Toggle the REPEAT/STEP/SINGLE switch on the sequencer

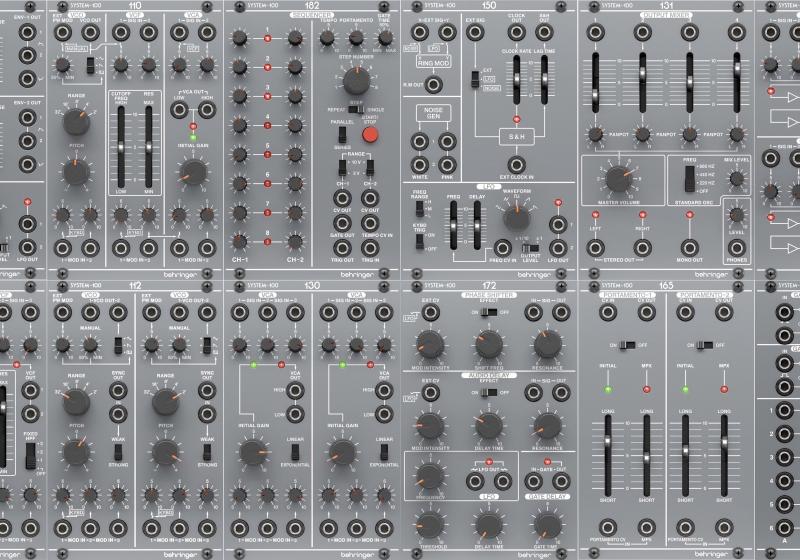[x=356, y=110]
